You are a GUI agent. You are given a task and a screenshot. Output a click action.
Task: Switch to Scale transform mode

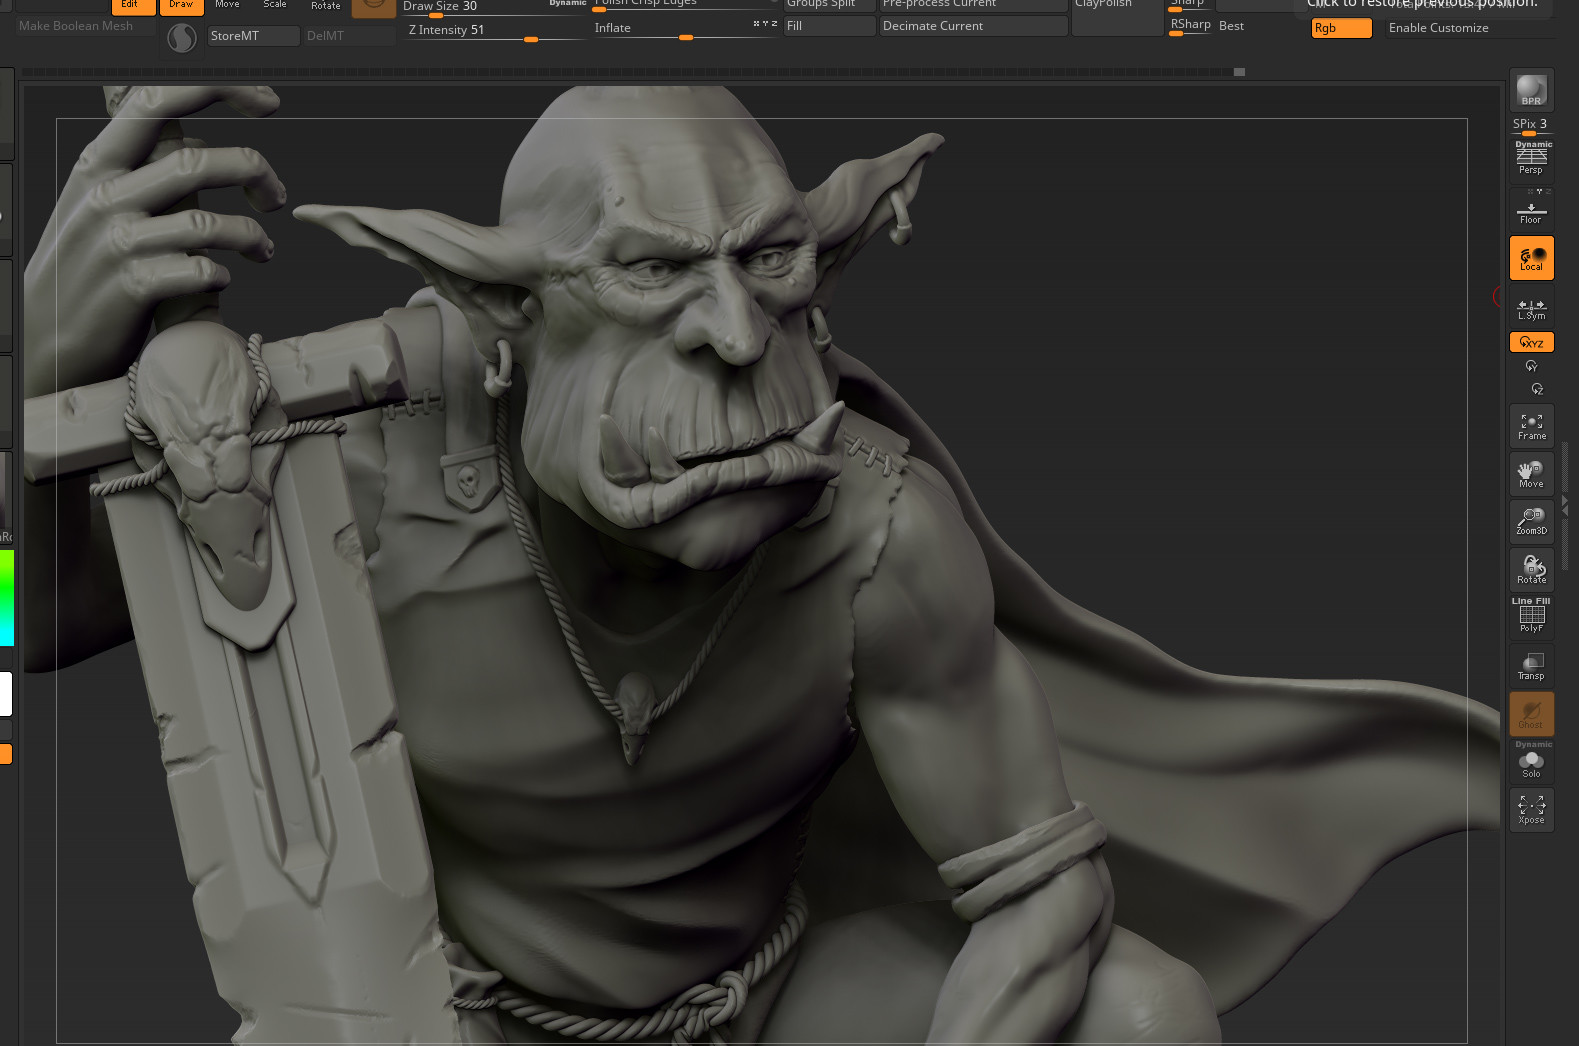pyautogui.click(x=275, y=6)
